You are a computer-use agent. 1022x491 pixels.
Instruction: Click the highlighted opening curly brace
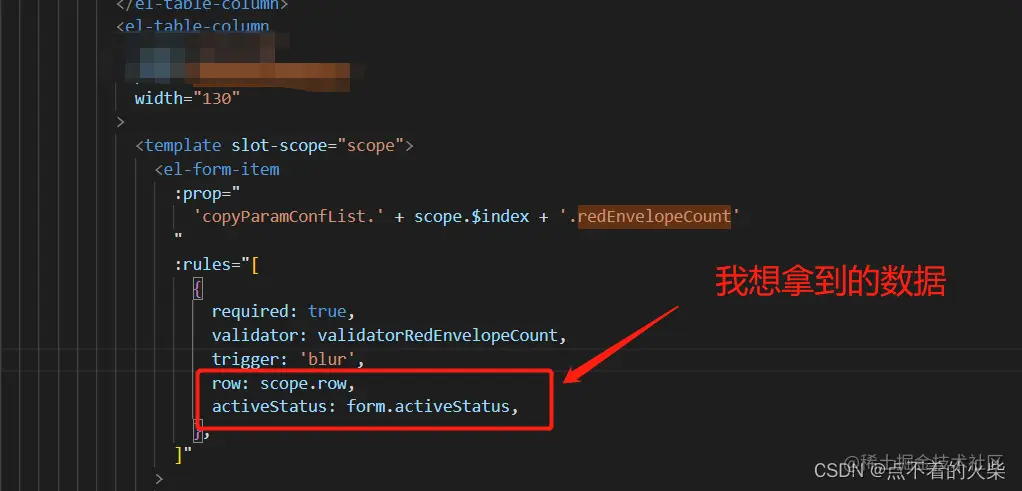(197, 288)
